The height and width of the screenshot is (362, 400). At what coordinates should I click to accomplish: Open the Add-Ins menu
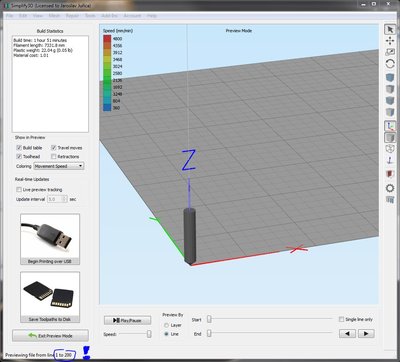click(x=109, y=16)
